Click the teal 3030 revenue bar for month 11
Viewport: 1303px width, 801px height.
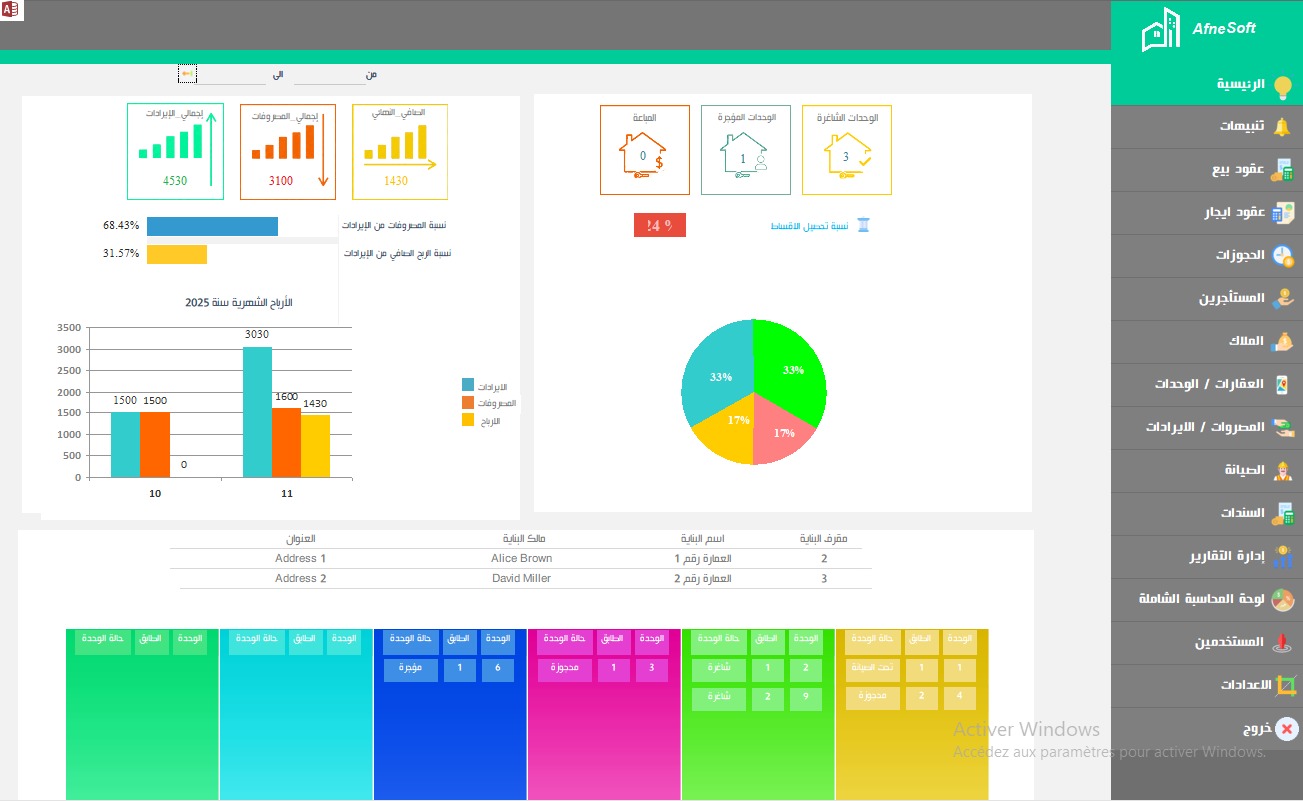pyautogui.click(x=257, y=412)
